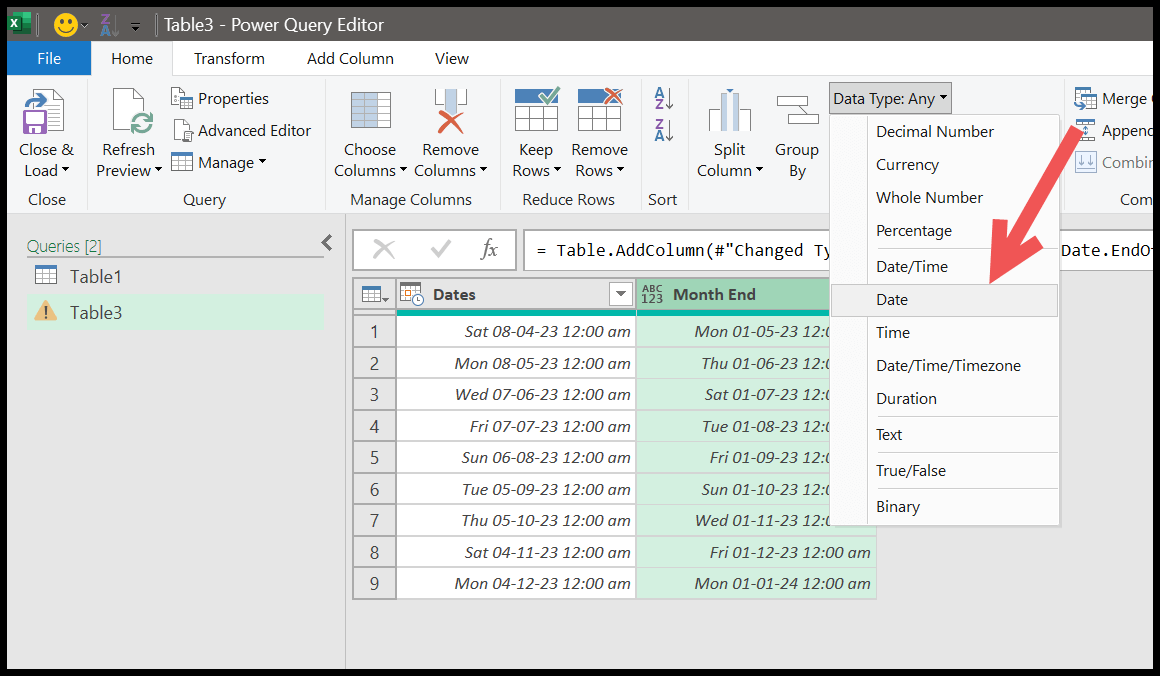Click the Close & Load icon
Screen dimensions: 1160x676
pos(44,112)
